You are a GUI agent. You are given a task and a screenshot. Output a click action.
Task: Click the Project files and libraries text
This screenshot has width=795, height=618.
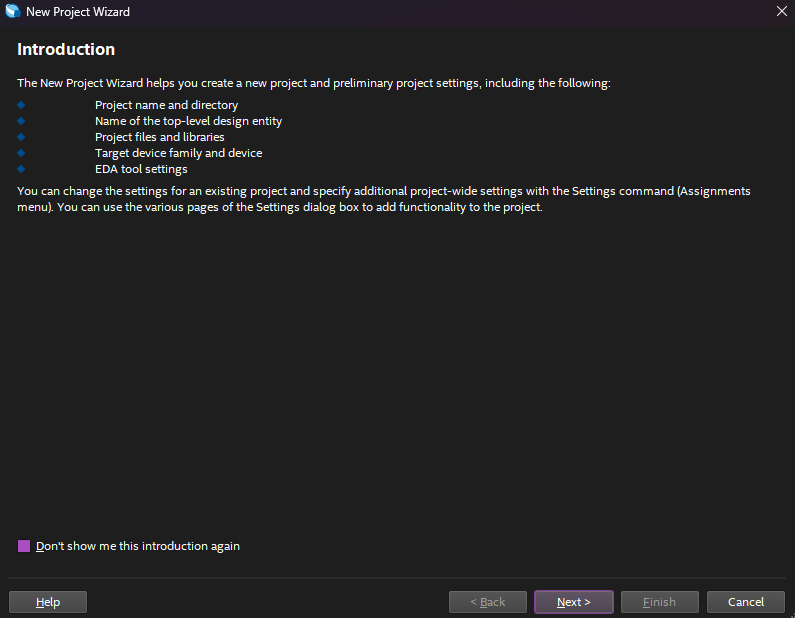pyautogui.click(x=159, y=137)
